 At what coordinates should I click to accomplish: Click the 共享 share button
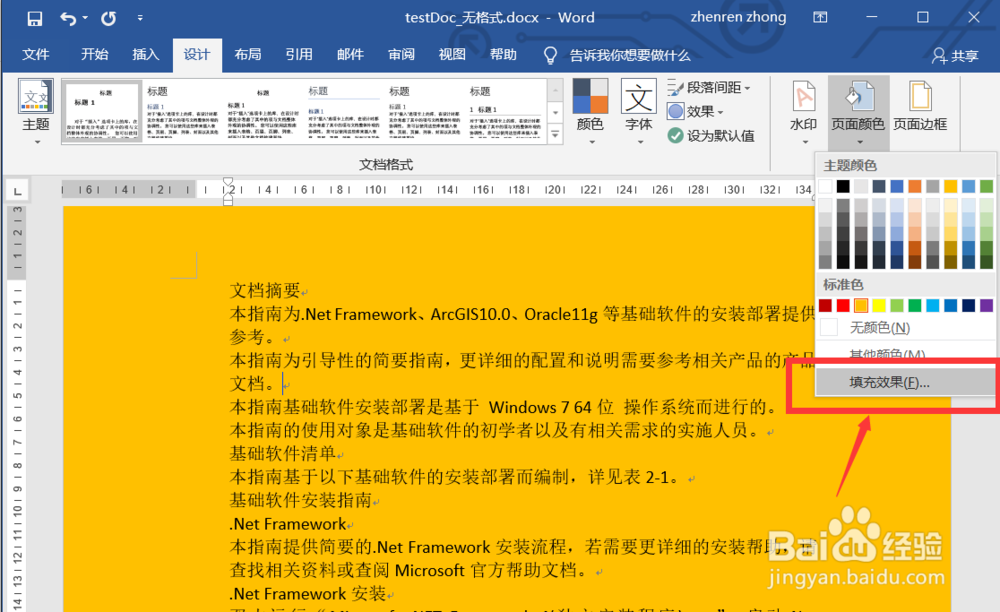click(x=955, y=56)
